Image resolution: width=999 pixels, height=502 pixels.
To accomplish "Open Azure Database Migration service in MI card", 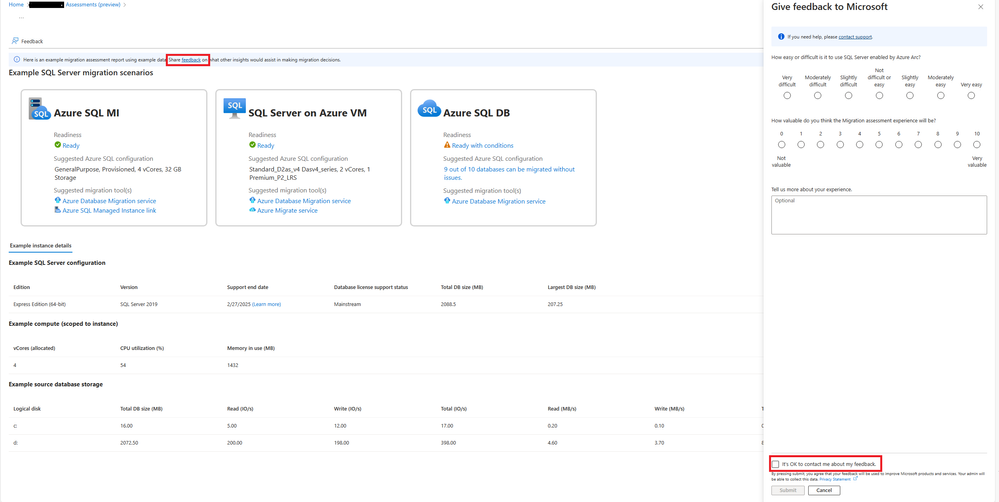I will (x=109, y=201).
